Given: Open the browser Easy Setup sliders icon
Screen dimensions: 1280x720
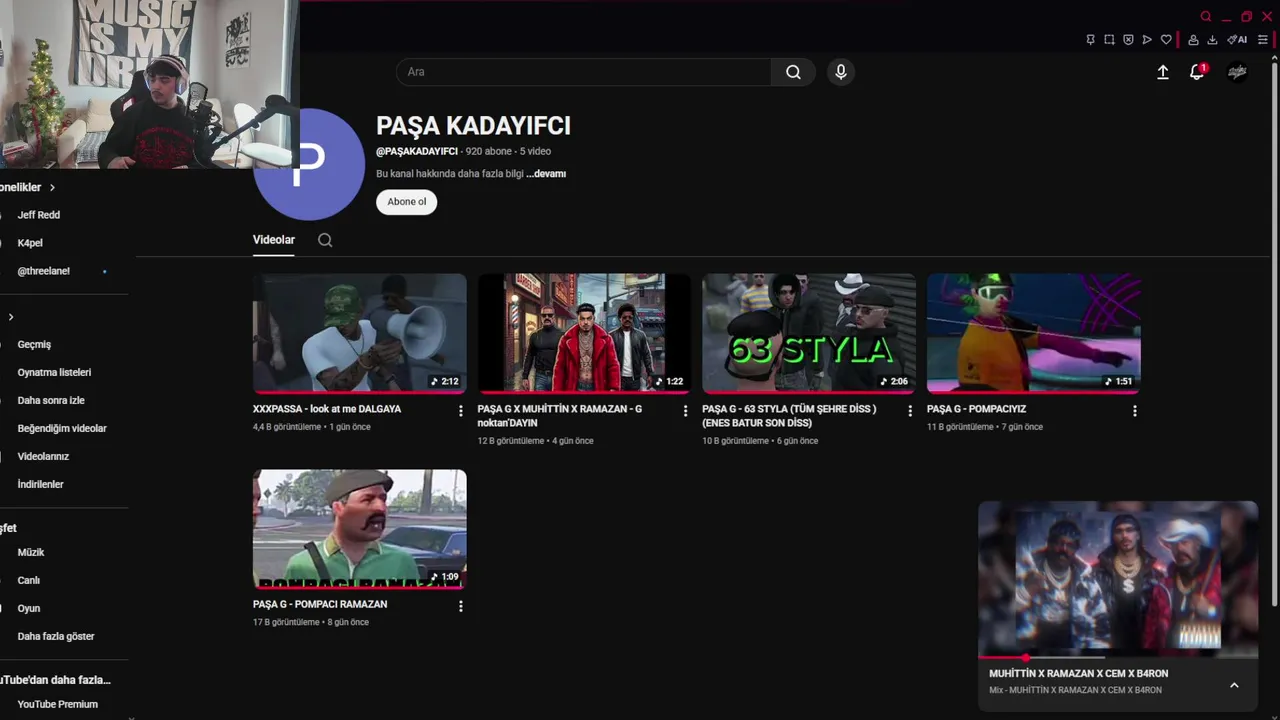Looking at the screenshot, I should 1263,40.
